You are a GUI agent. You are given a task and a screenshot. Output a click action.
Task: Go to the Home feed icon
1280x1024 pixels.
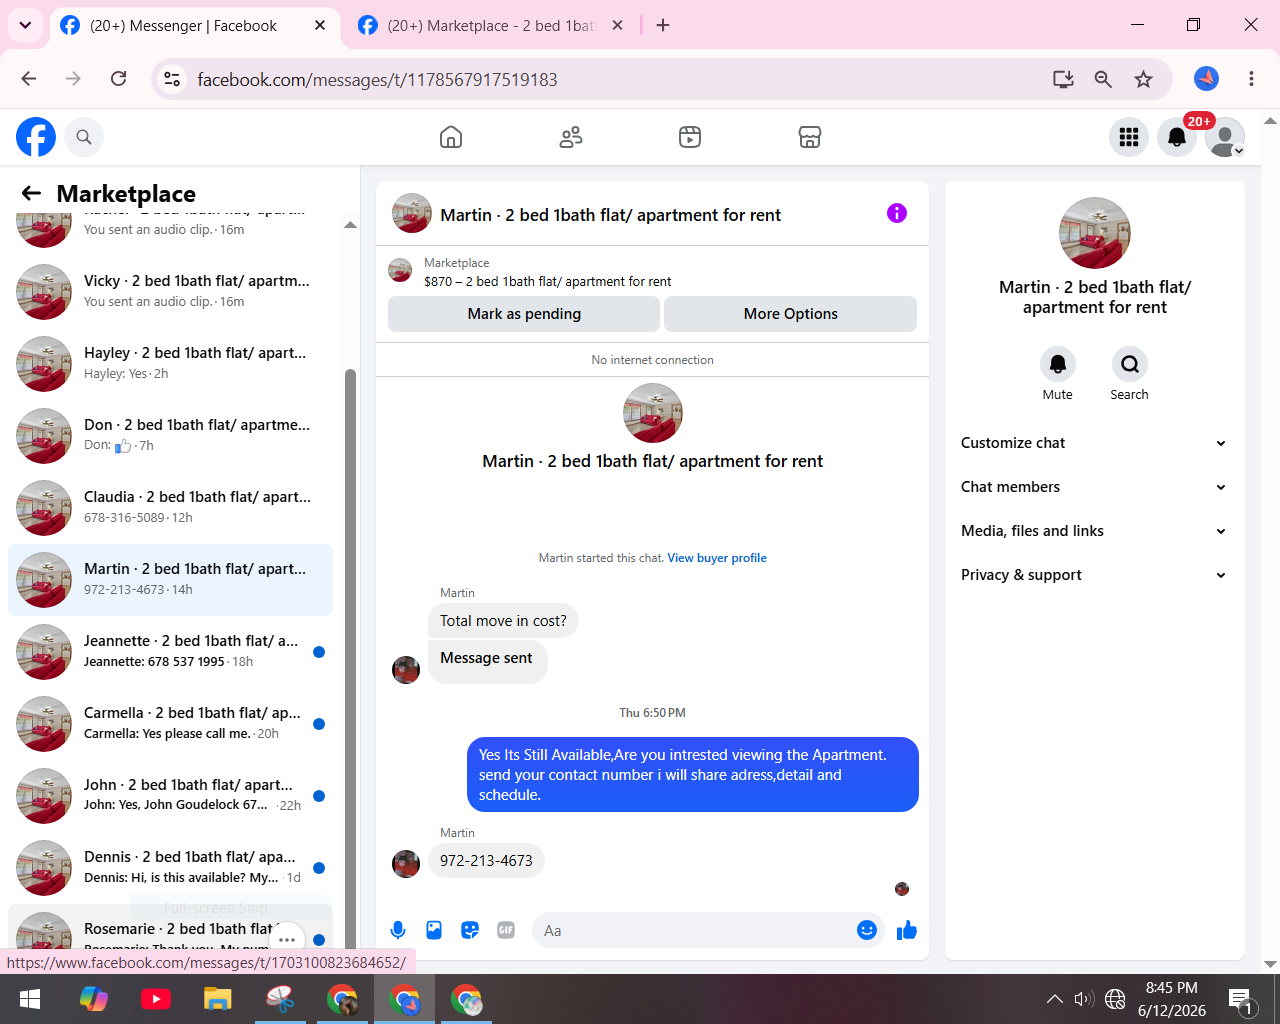pos(451,137)
